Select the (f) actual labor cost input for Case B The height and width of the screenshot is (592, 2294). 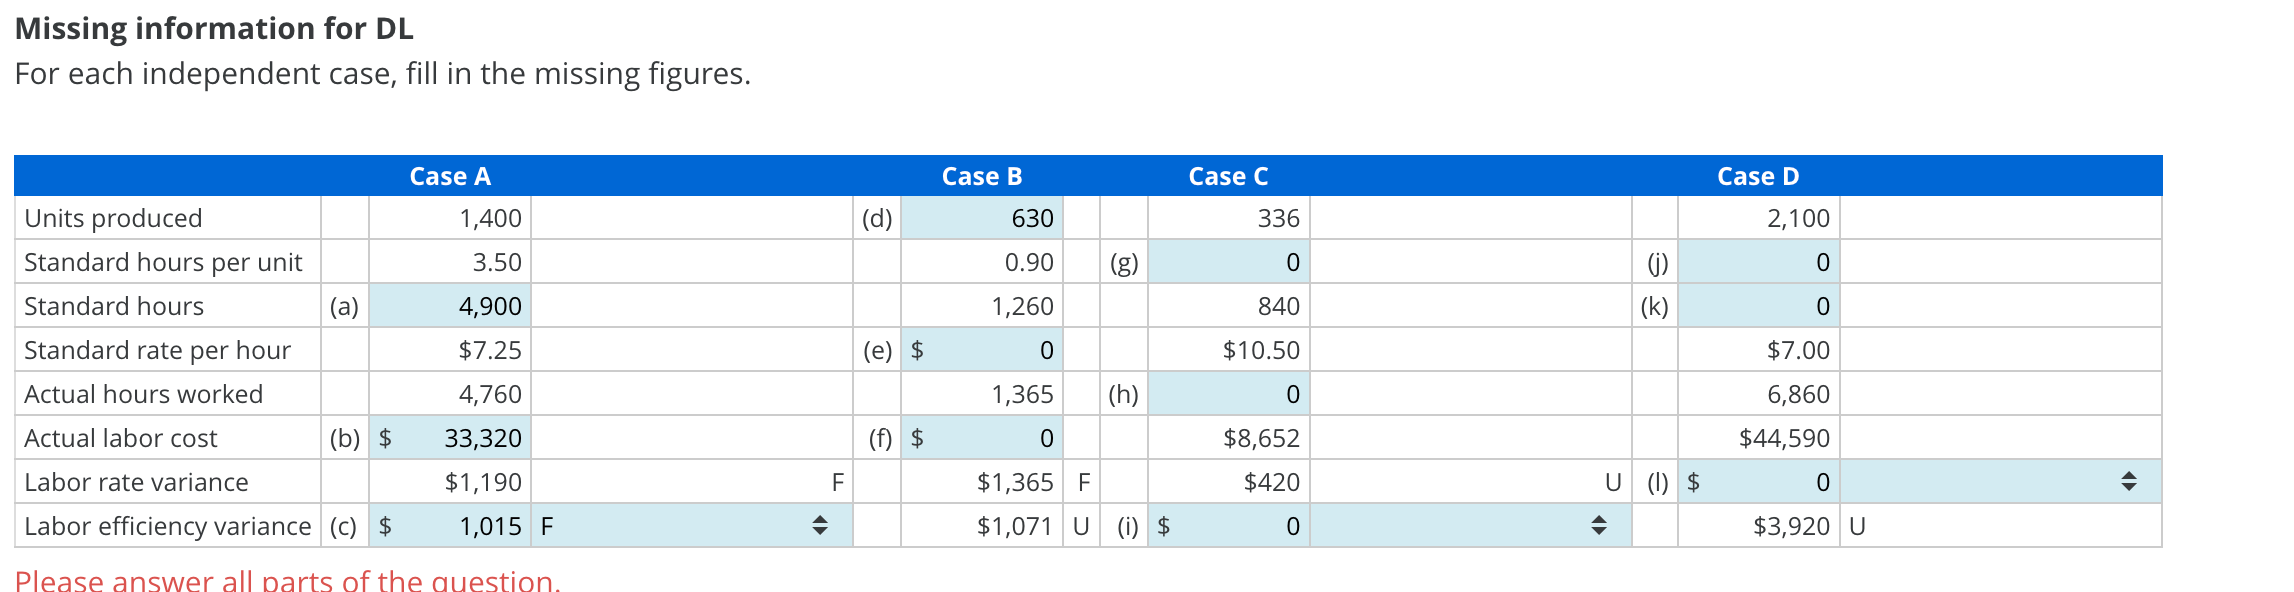coord(982,438)
